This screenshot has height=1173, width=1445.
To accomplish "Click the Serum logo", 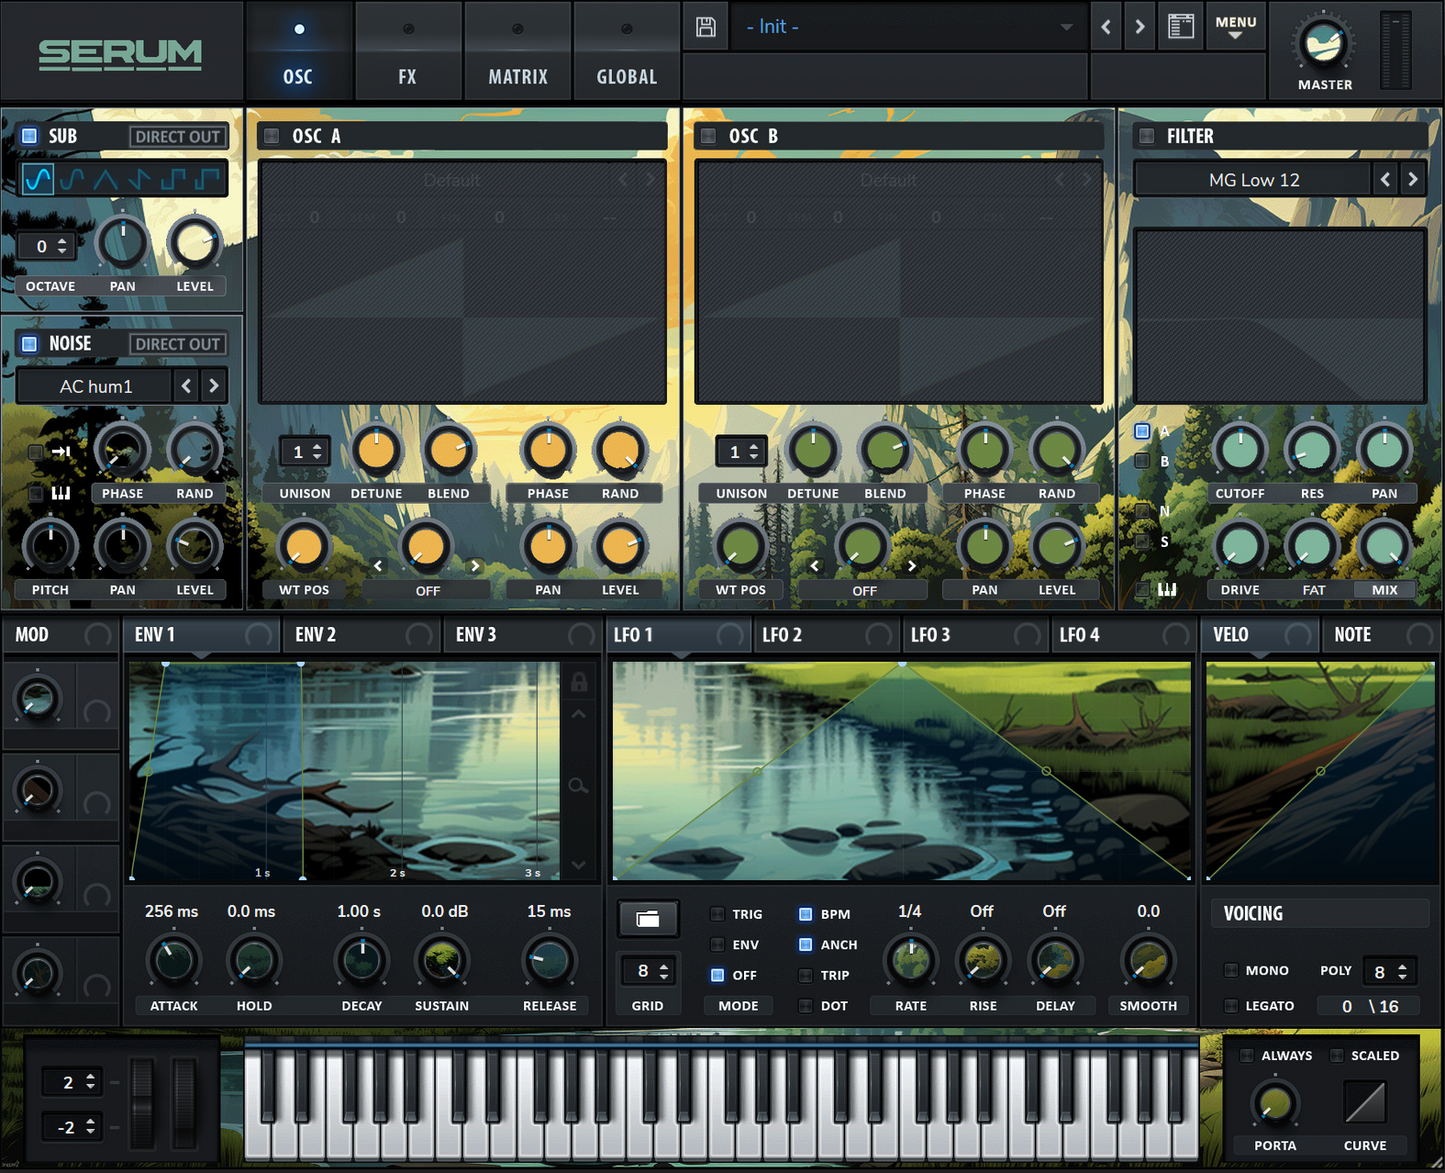I will 120,54.
